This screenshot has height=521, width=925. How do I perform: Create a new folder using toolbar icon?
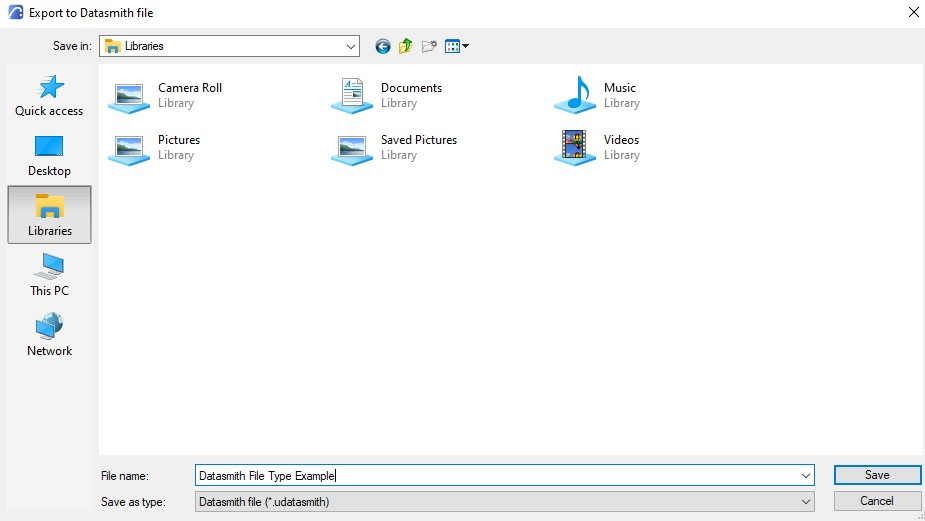pyautogui.click(x=429, y=46)
